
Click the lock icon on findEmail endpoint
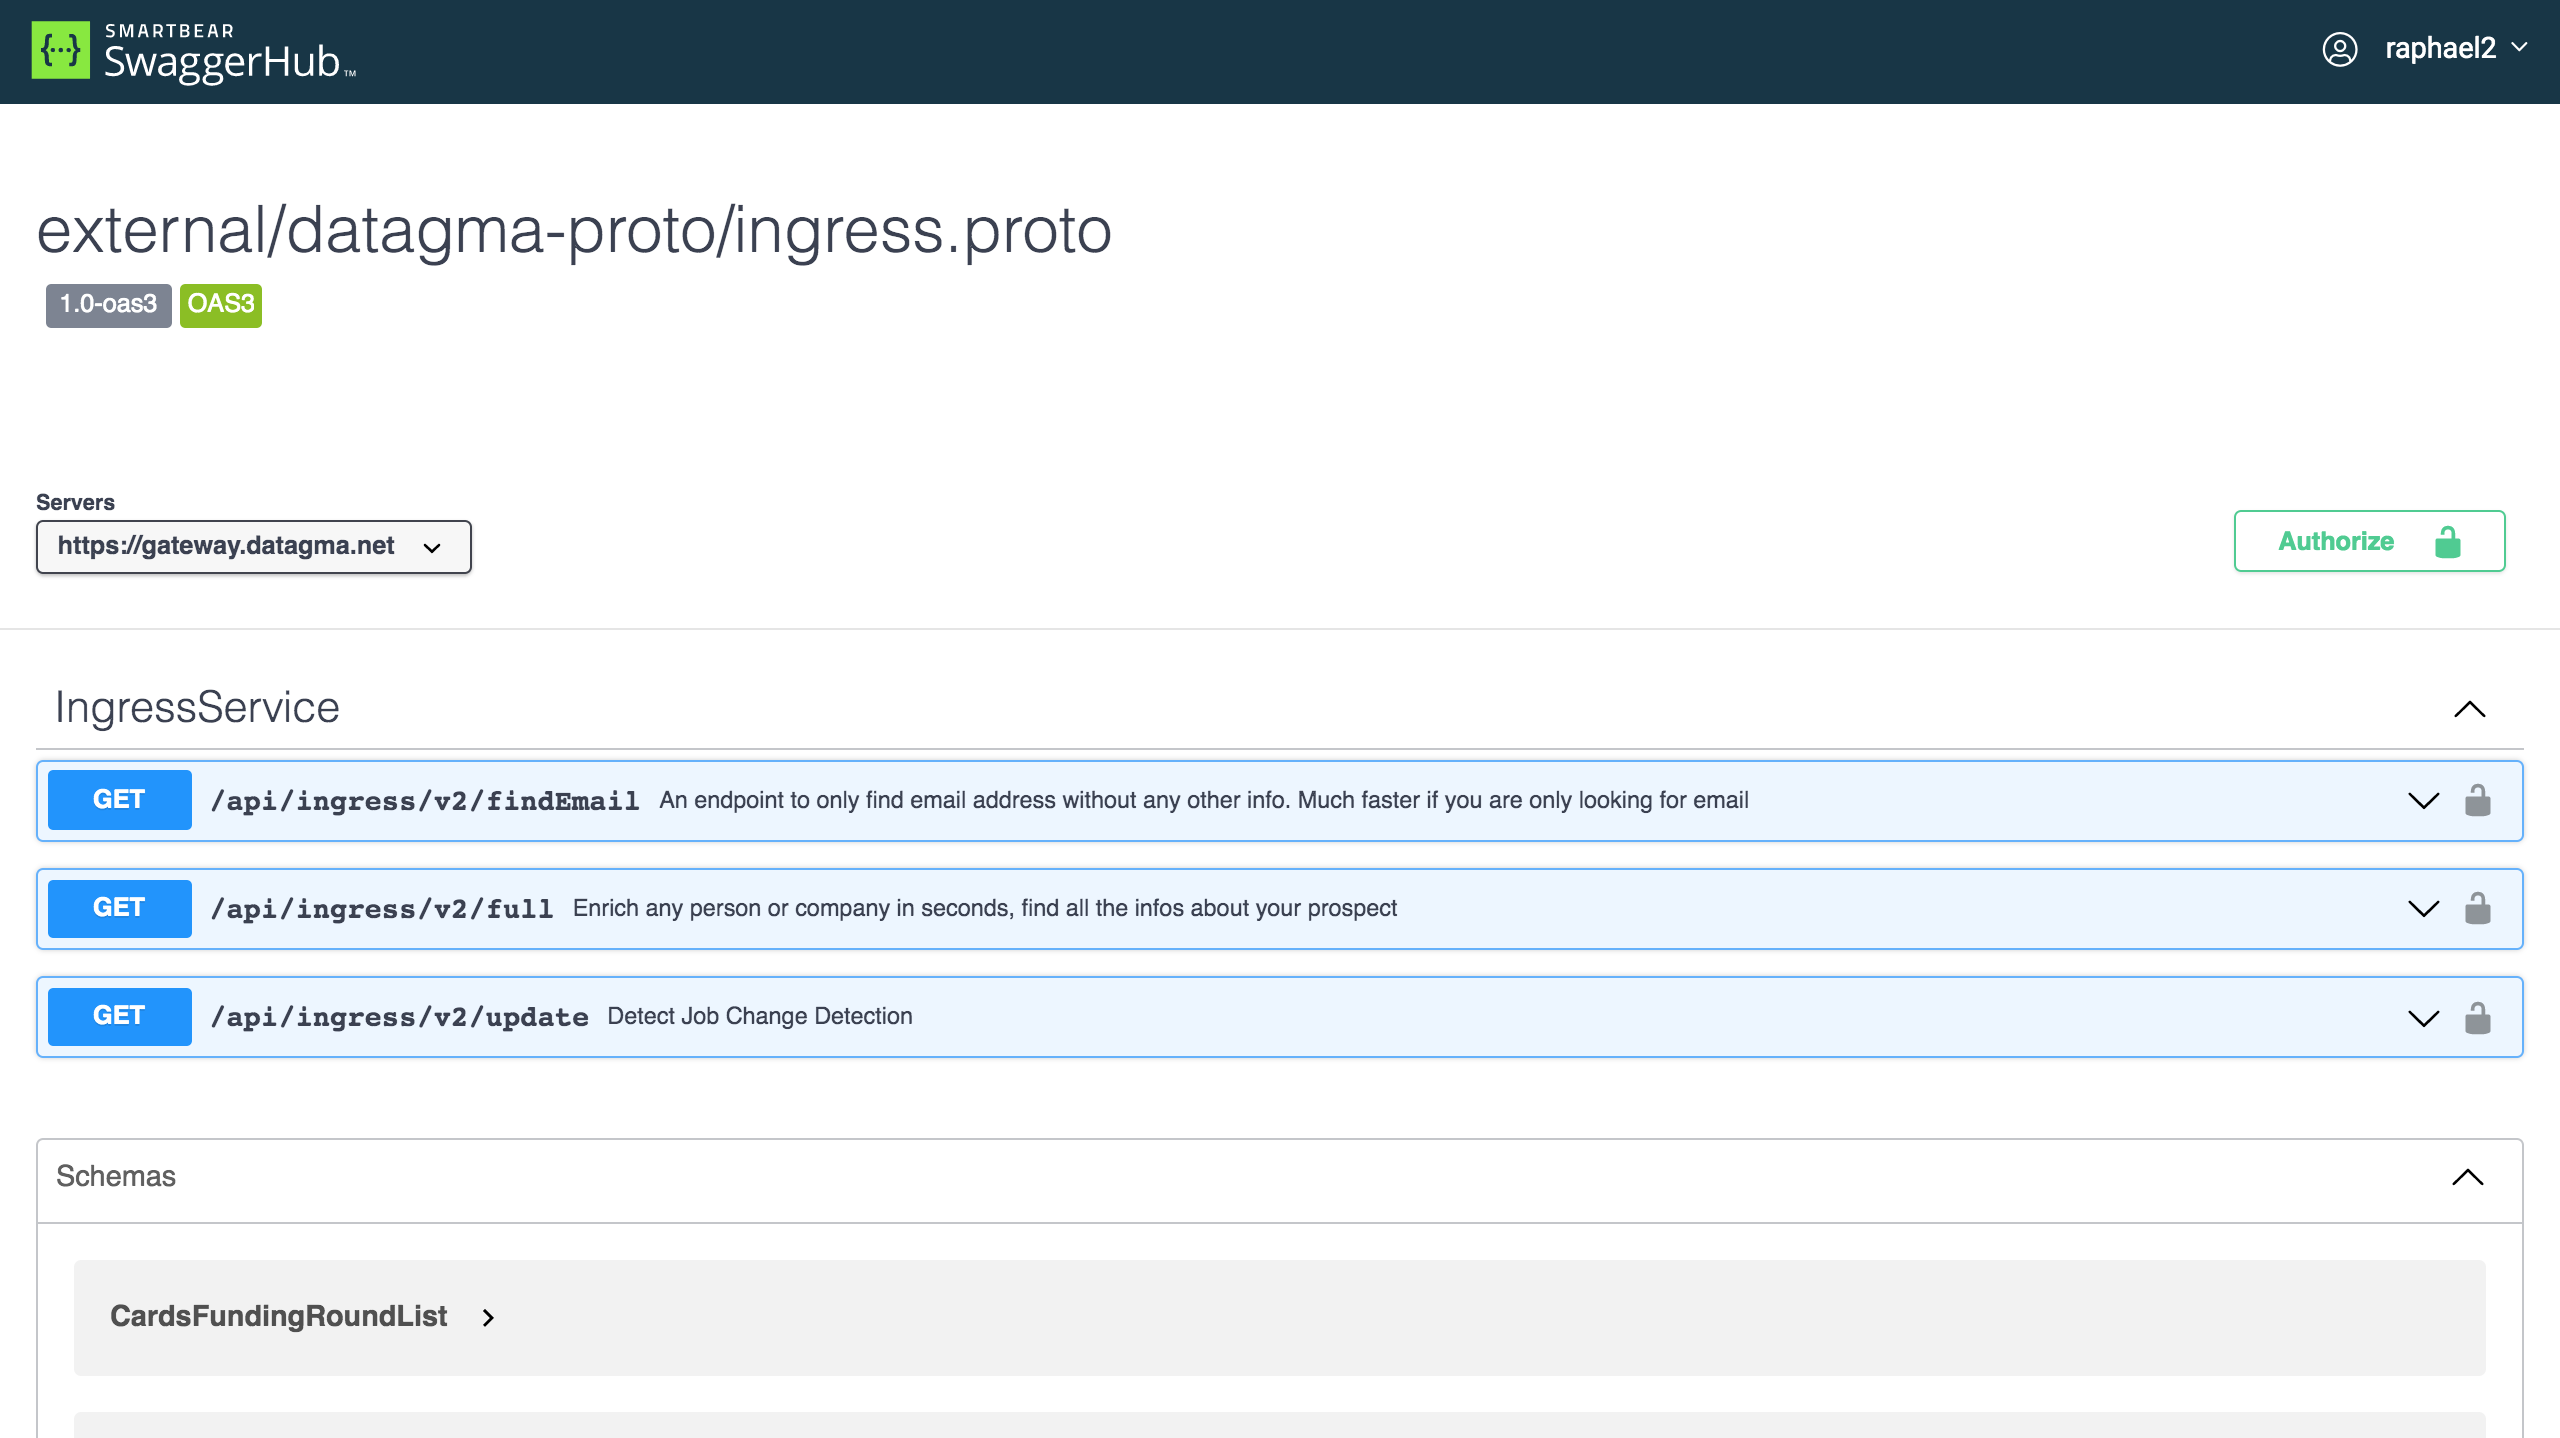pos(2477,801)
